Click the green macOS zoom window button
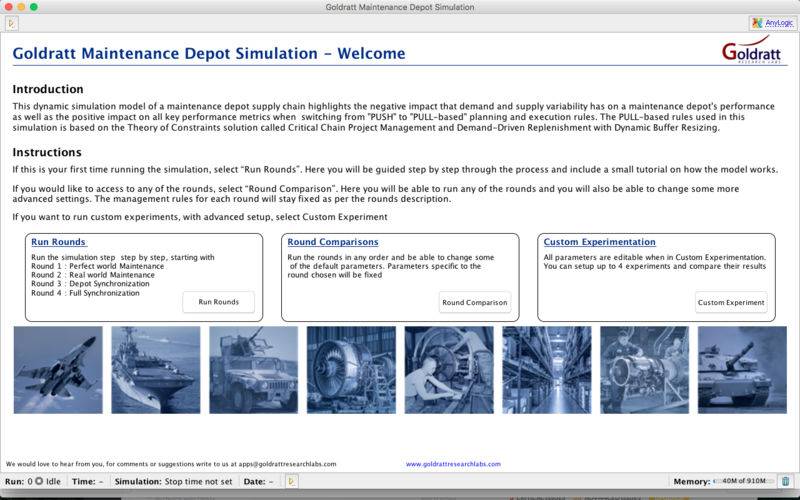The width and height of the screenshot is (800, 500). 34,7
